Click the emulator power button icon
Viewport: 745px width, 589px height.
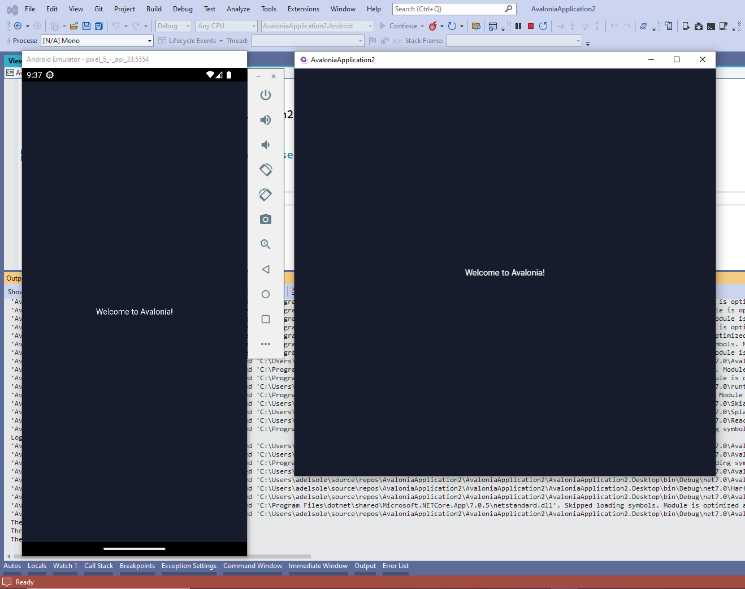click(266, 95)
